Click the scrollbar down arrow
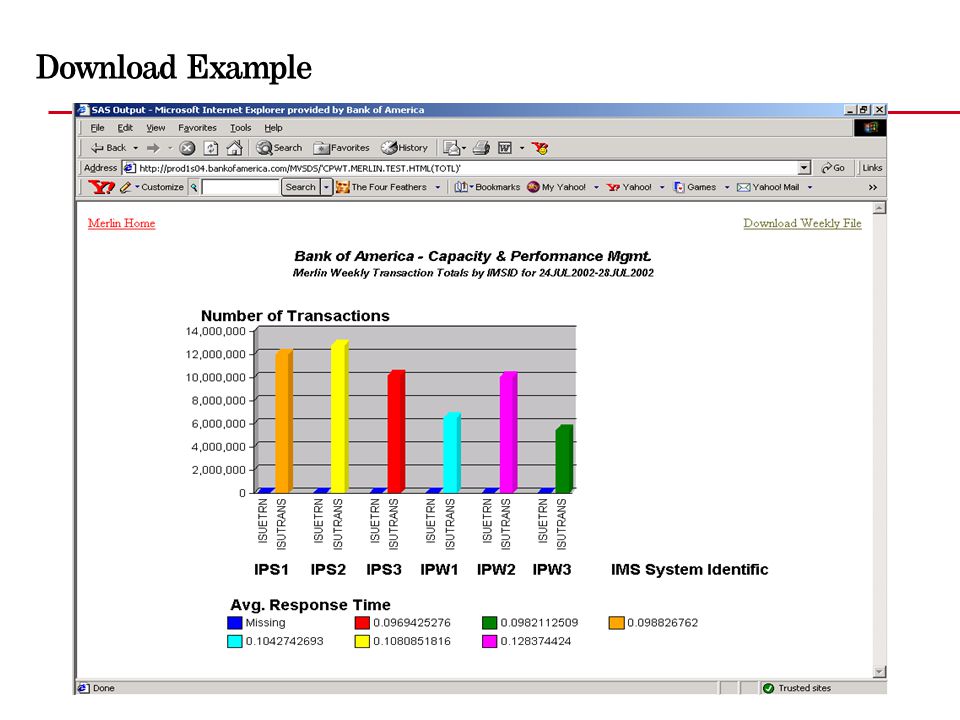Screen dimensions: 960x720 [x=879, y=672]
